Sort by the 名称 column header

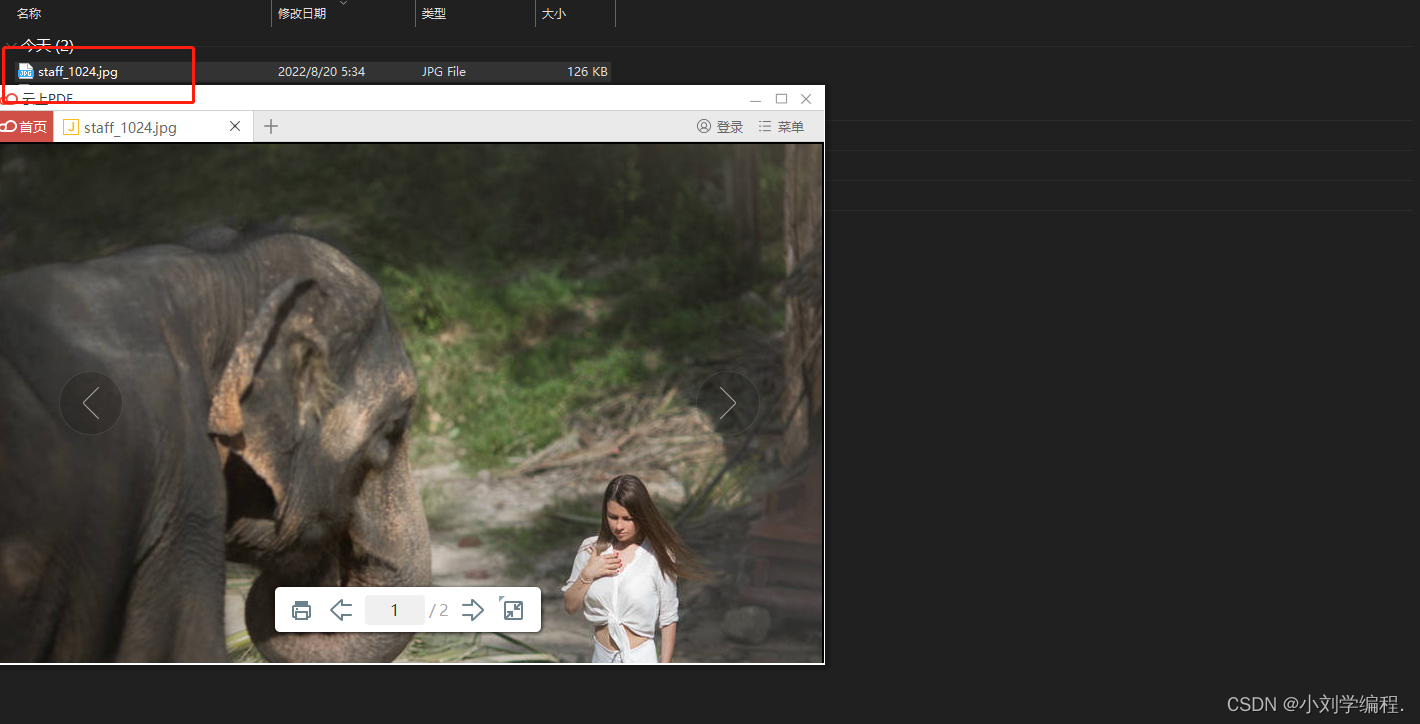29,13
